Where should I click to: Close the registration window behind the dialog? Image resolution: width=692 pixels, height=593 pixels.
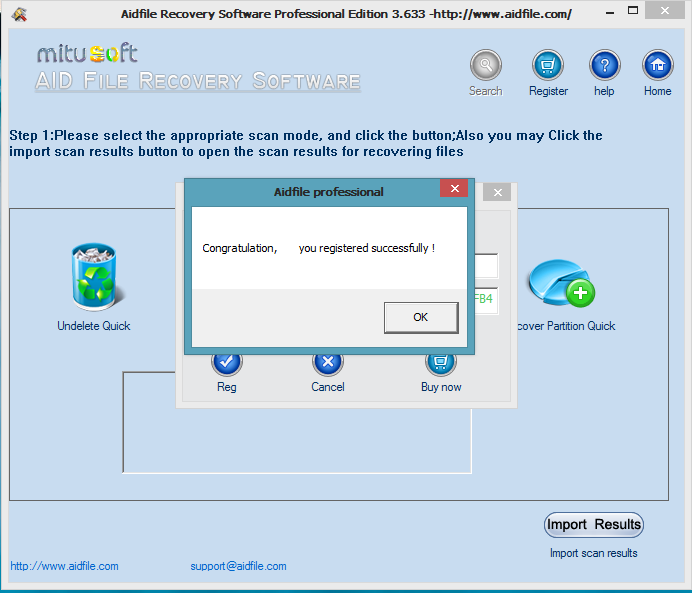[x=497, y=192]
